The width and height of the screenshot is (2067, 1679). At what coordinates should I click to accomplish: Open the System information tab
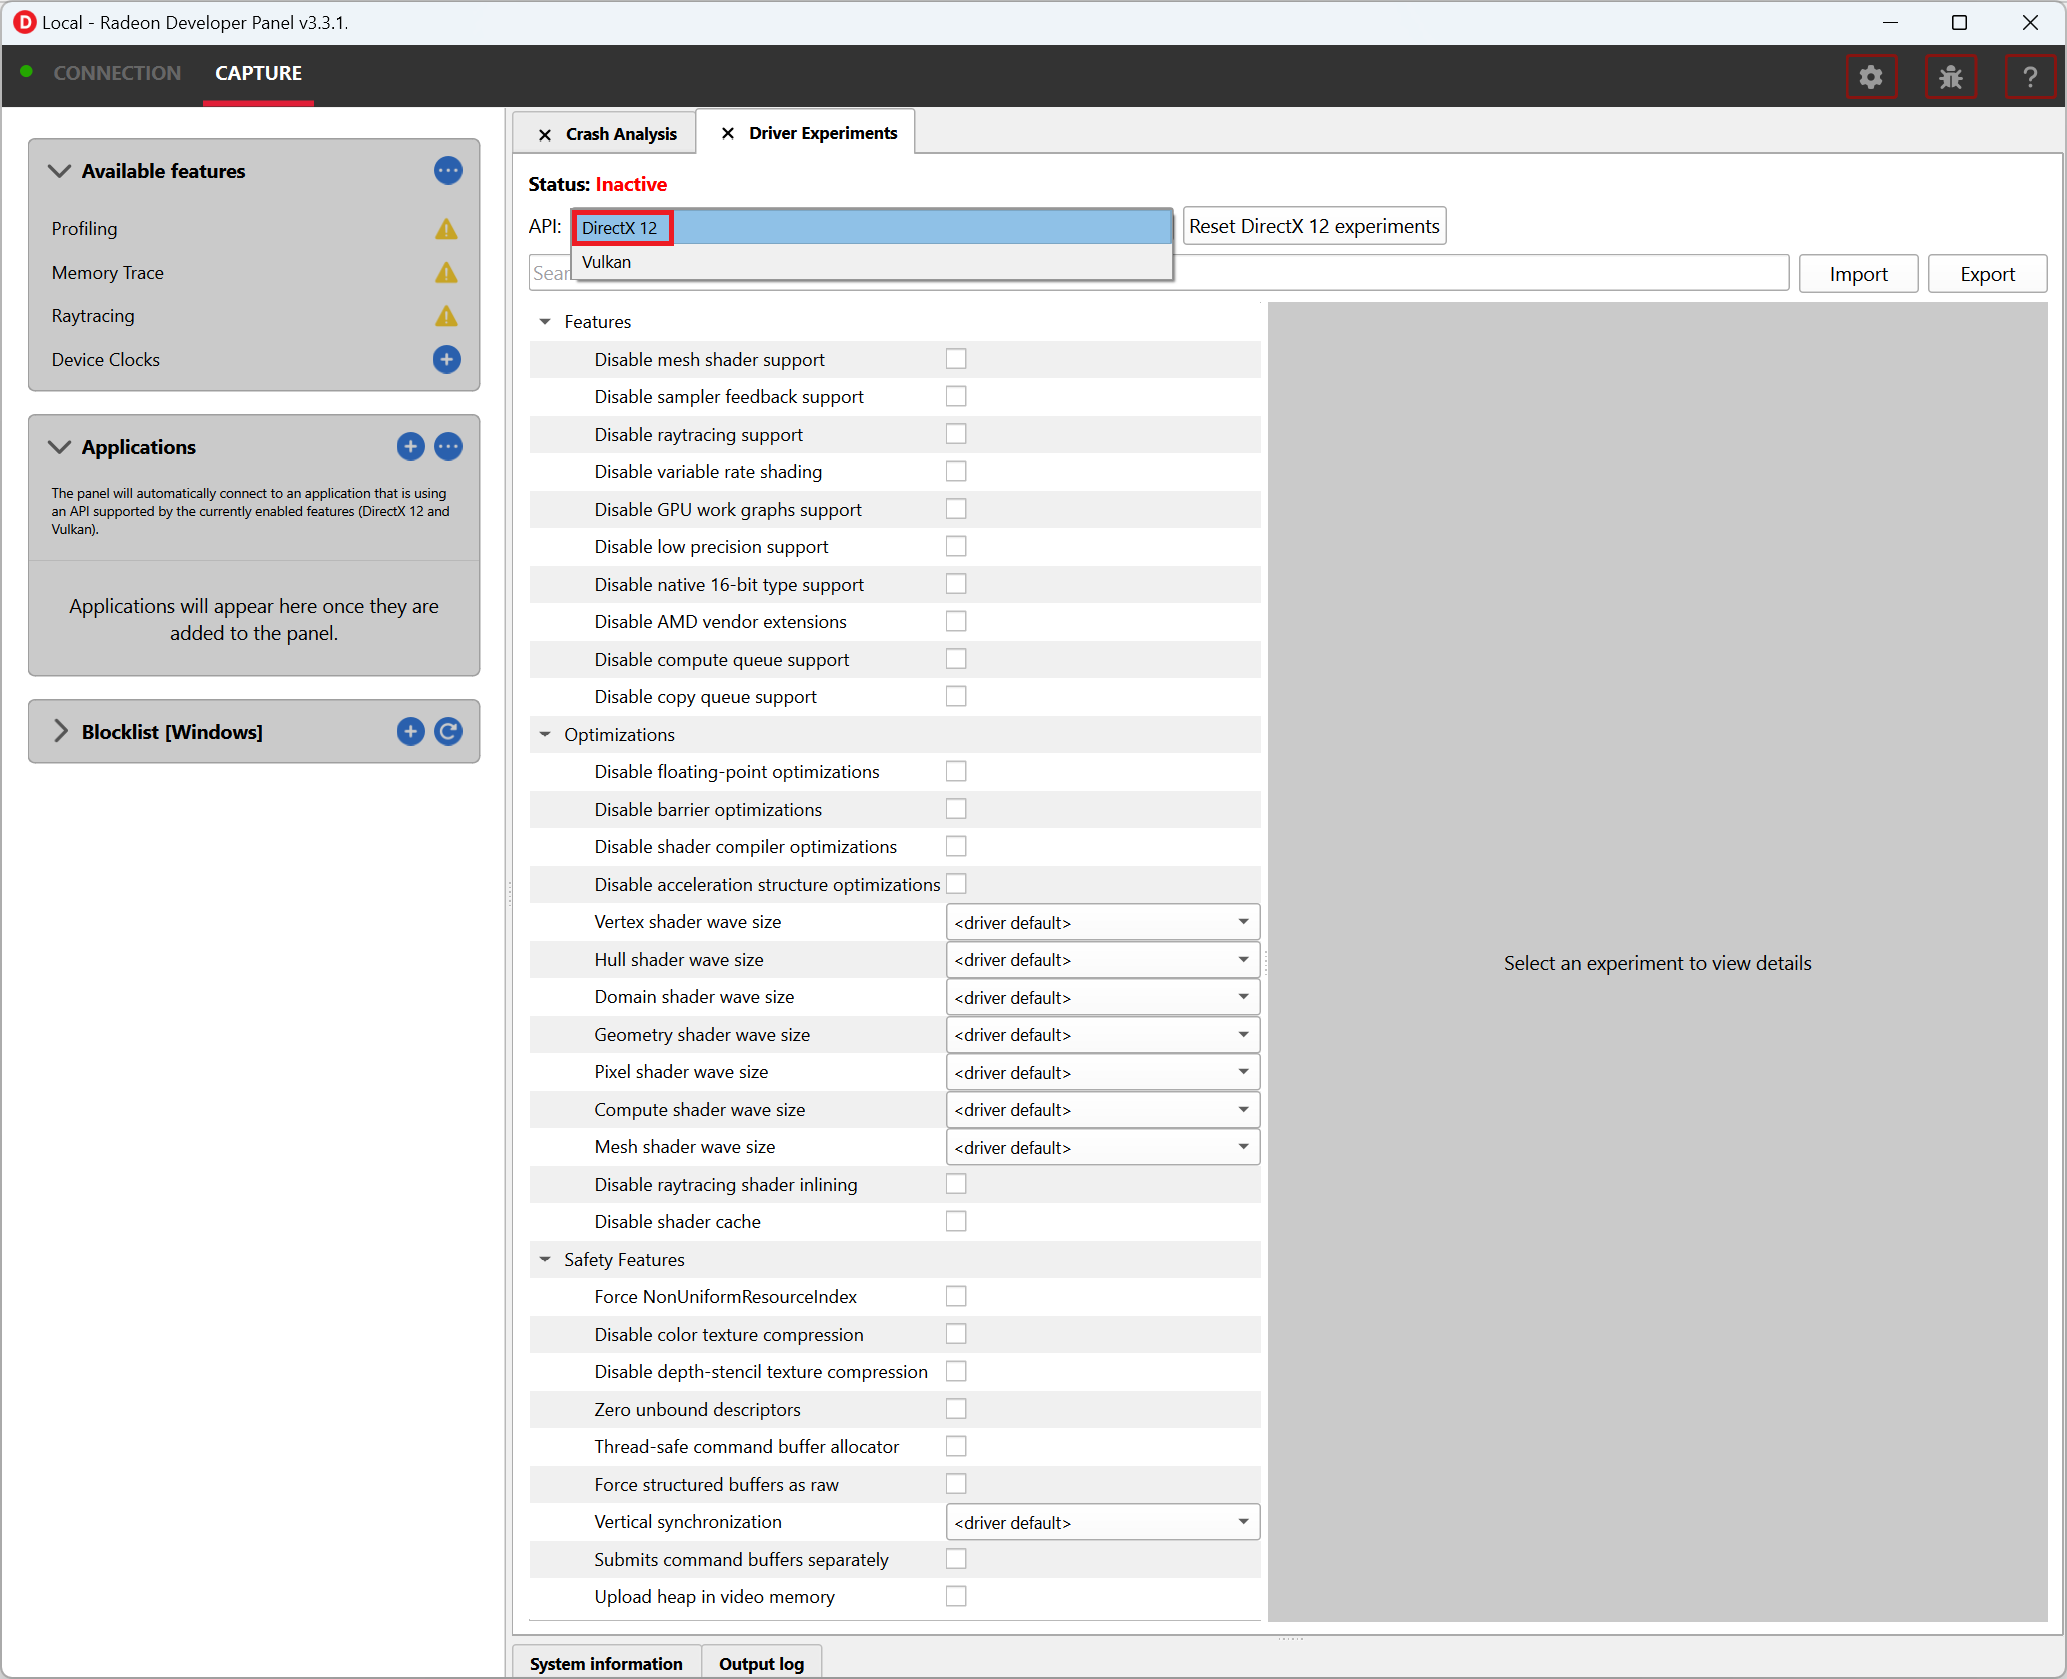click(606, 1663)
